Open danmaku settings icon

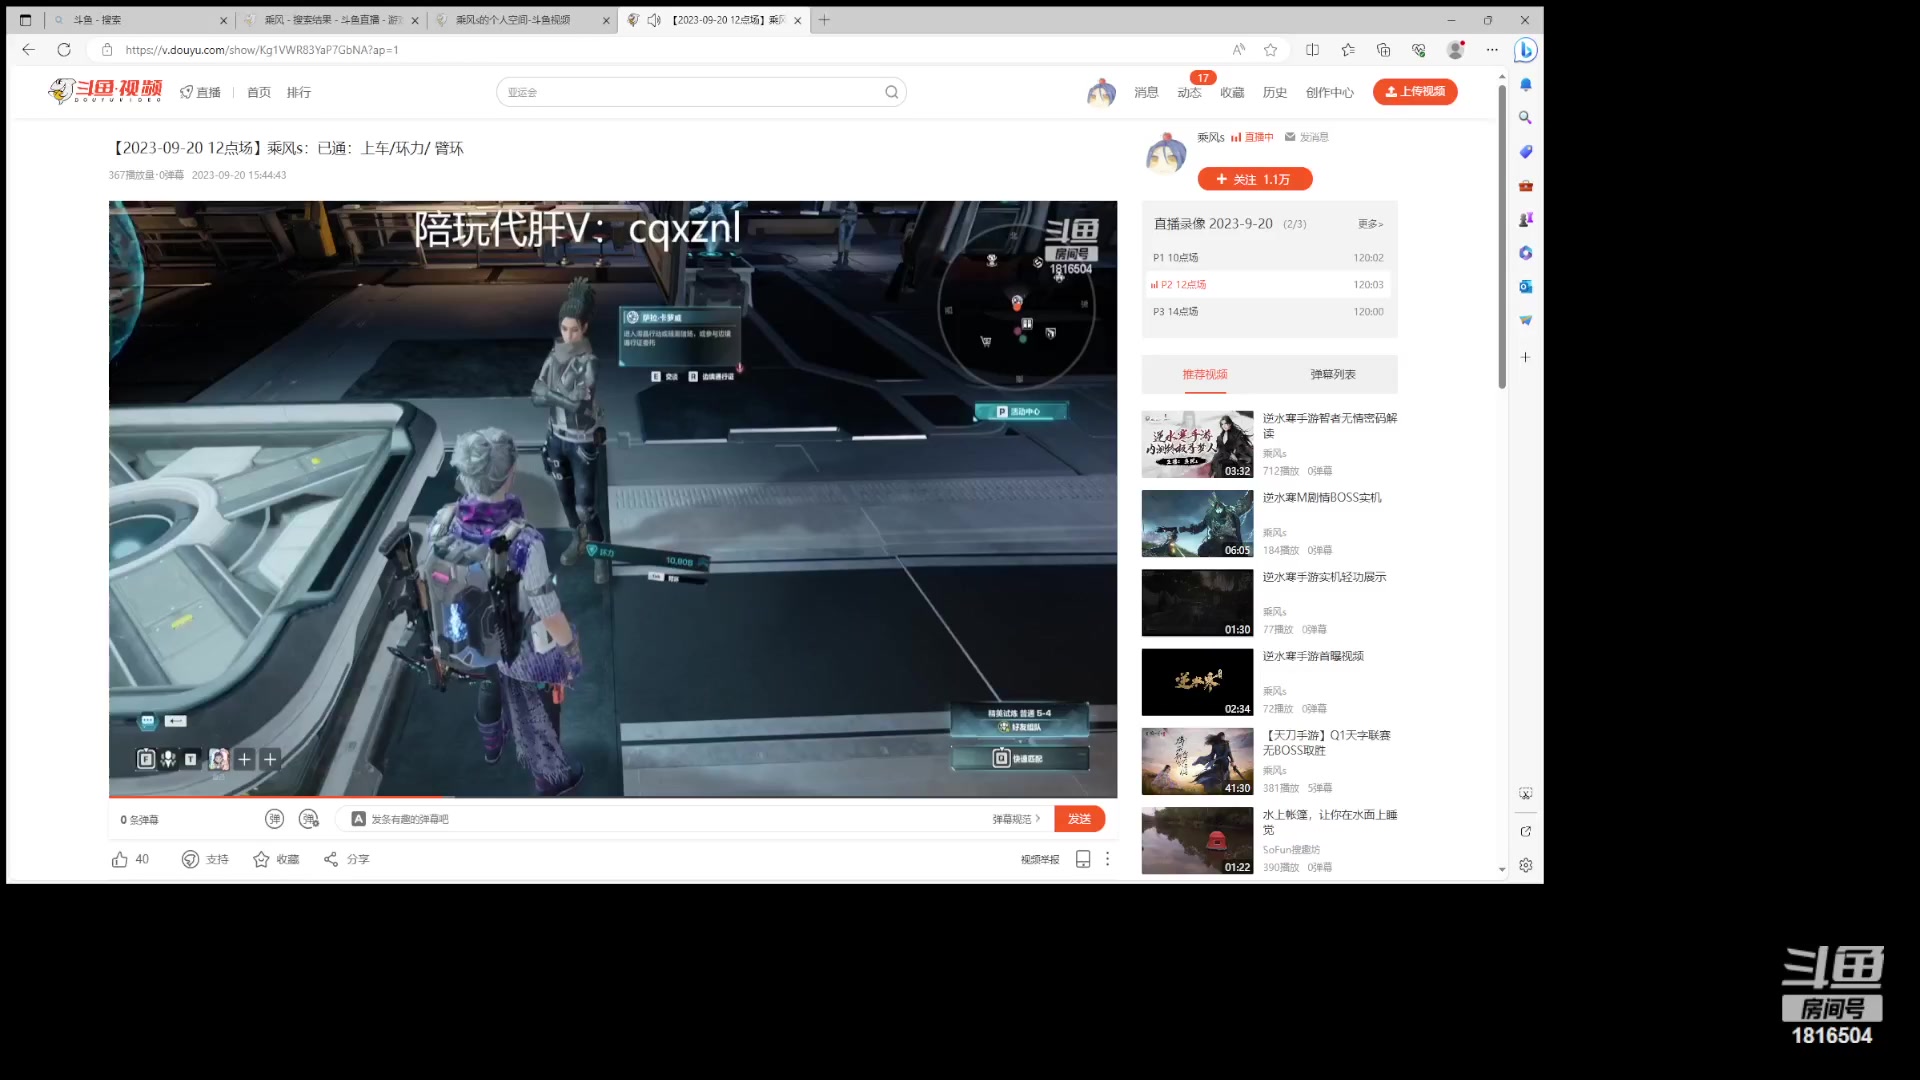(x=309, y=819)
